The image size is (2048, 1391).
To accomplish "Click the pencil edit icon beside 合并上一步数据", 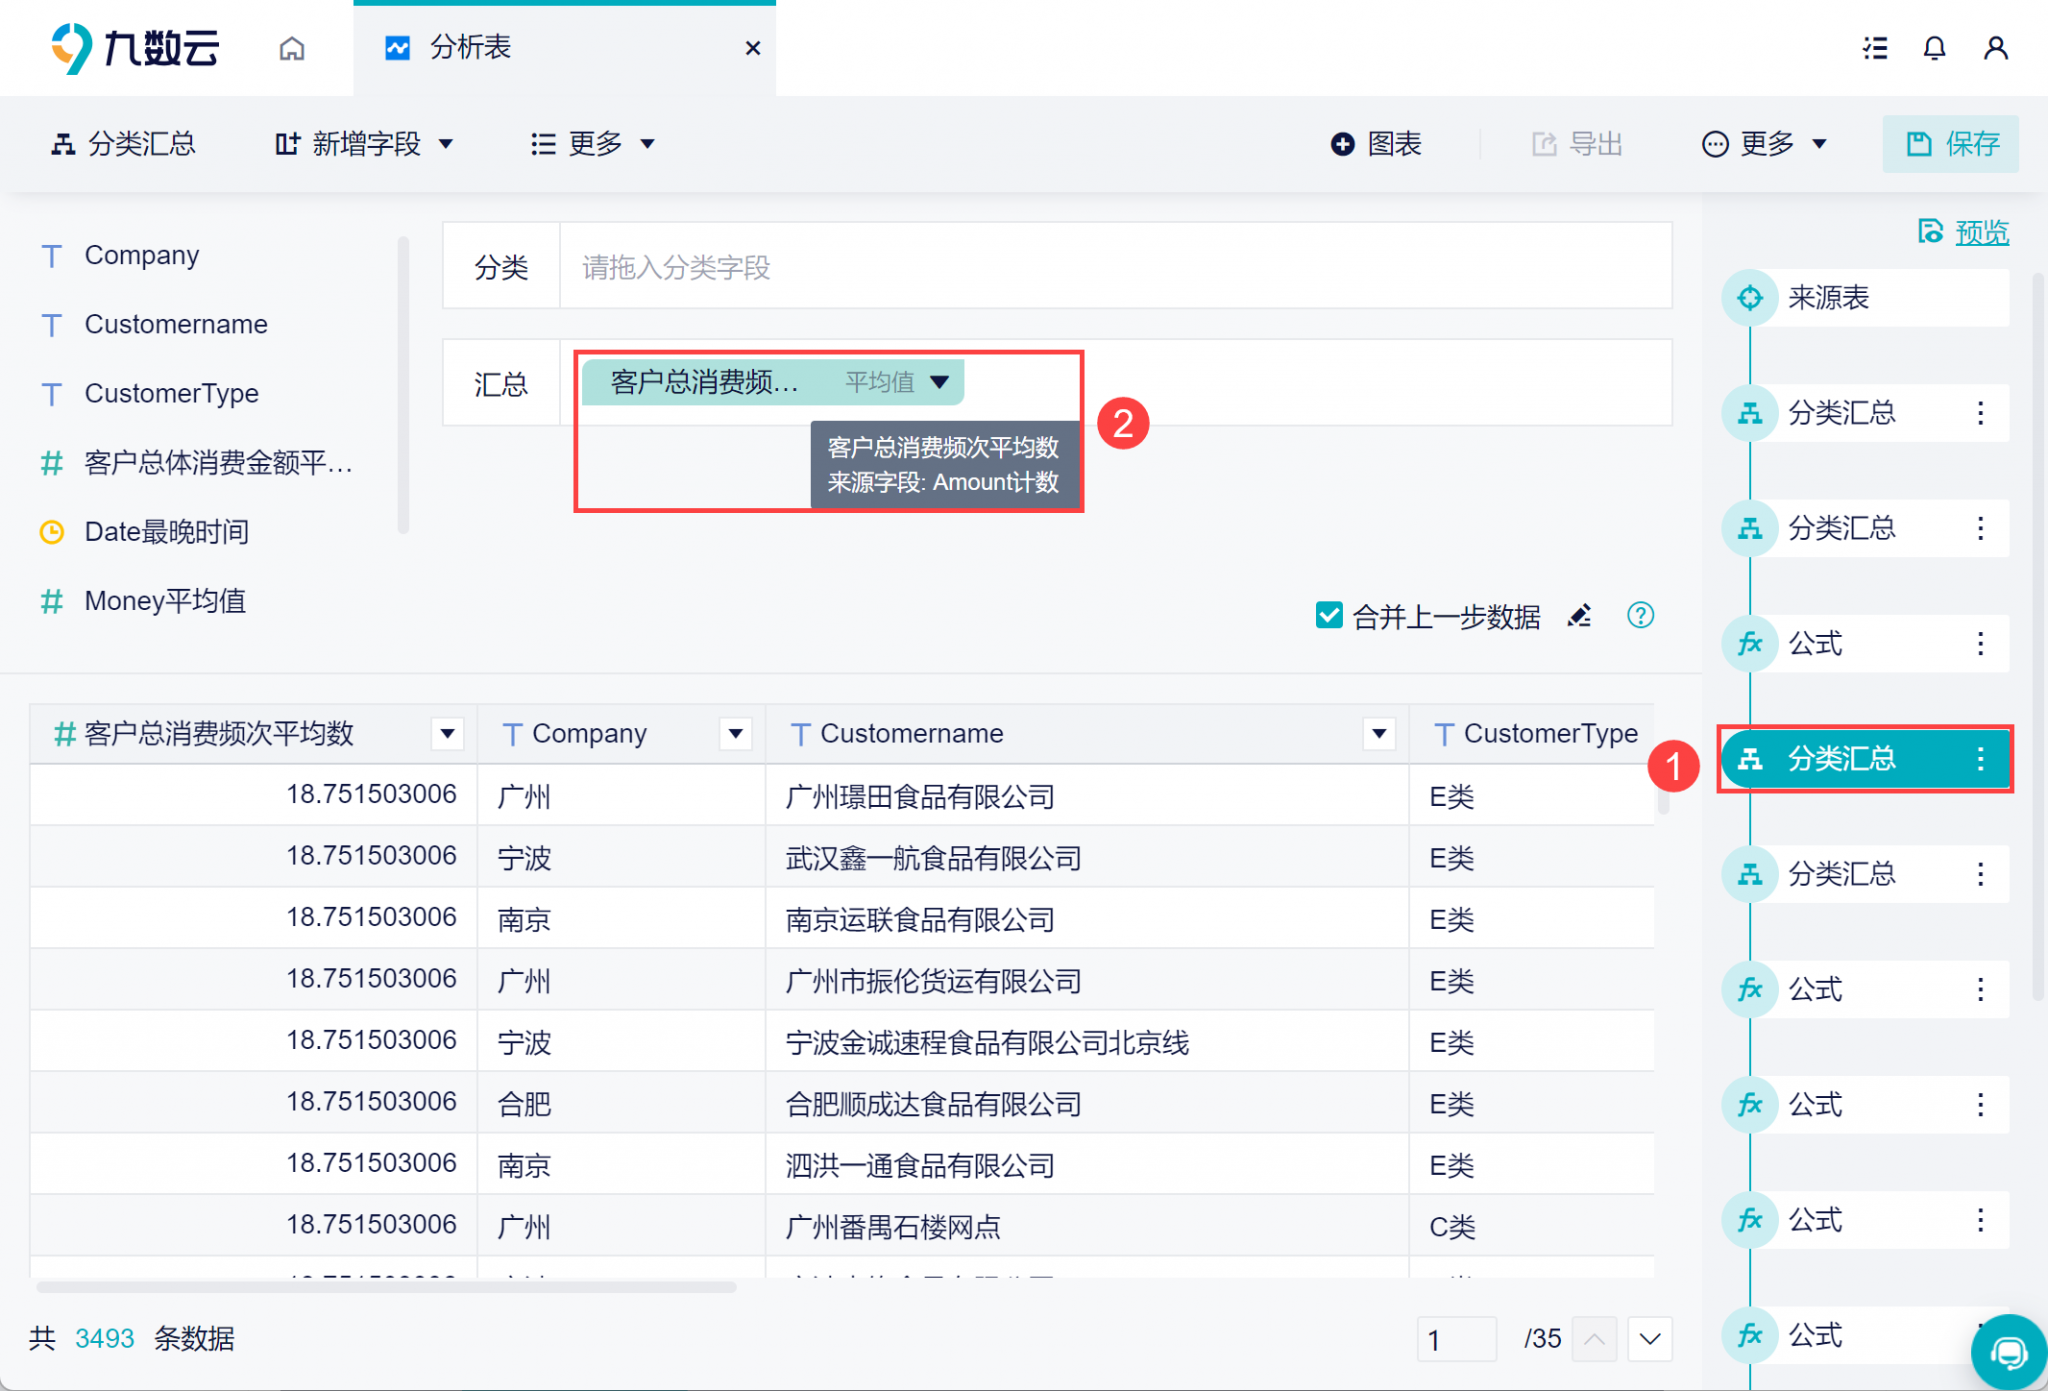I will pos(1580,616).
